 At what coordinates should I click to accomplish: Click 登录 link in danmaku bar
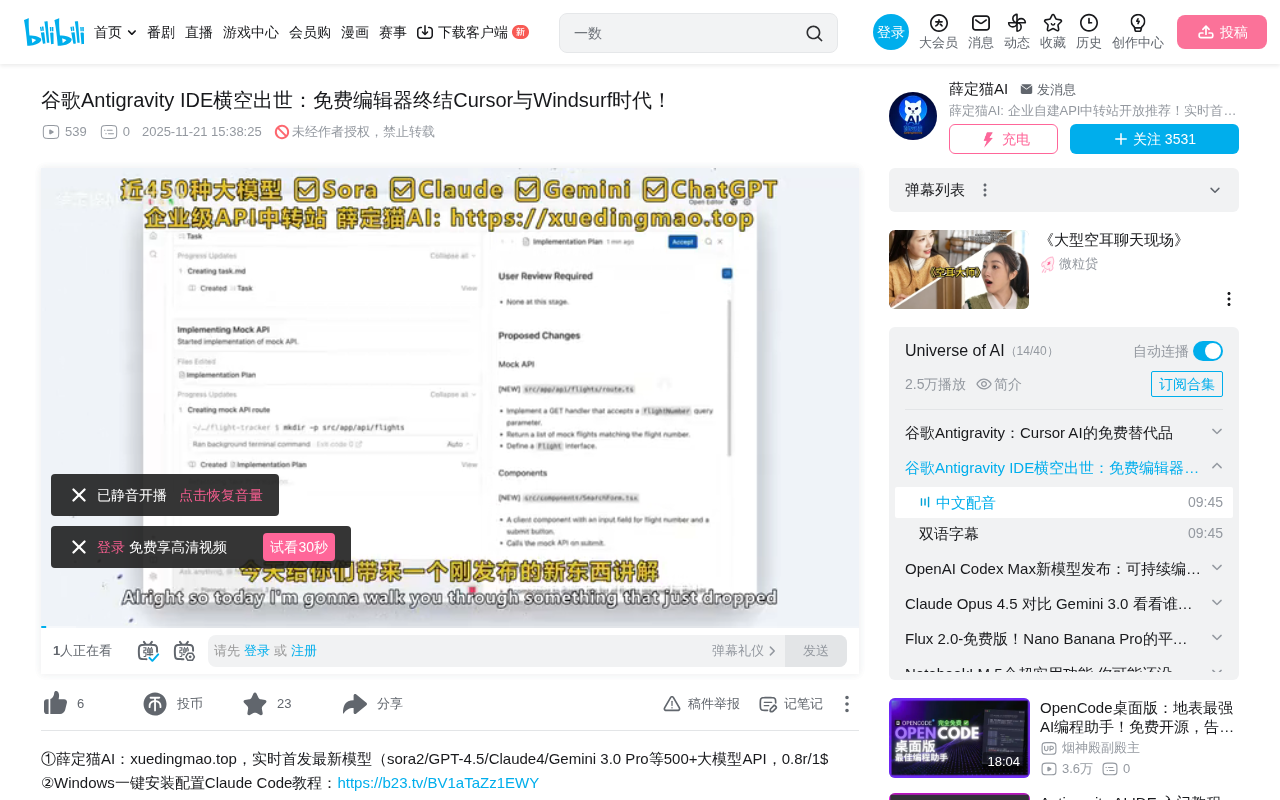(257, 651)
